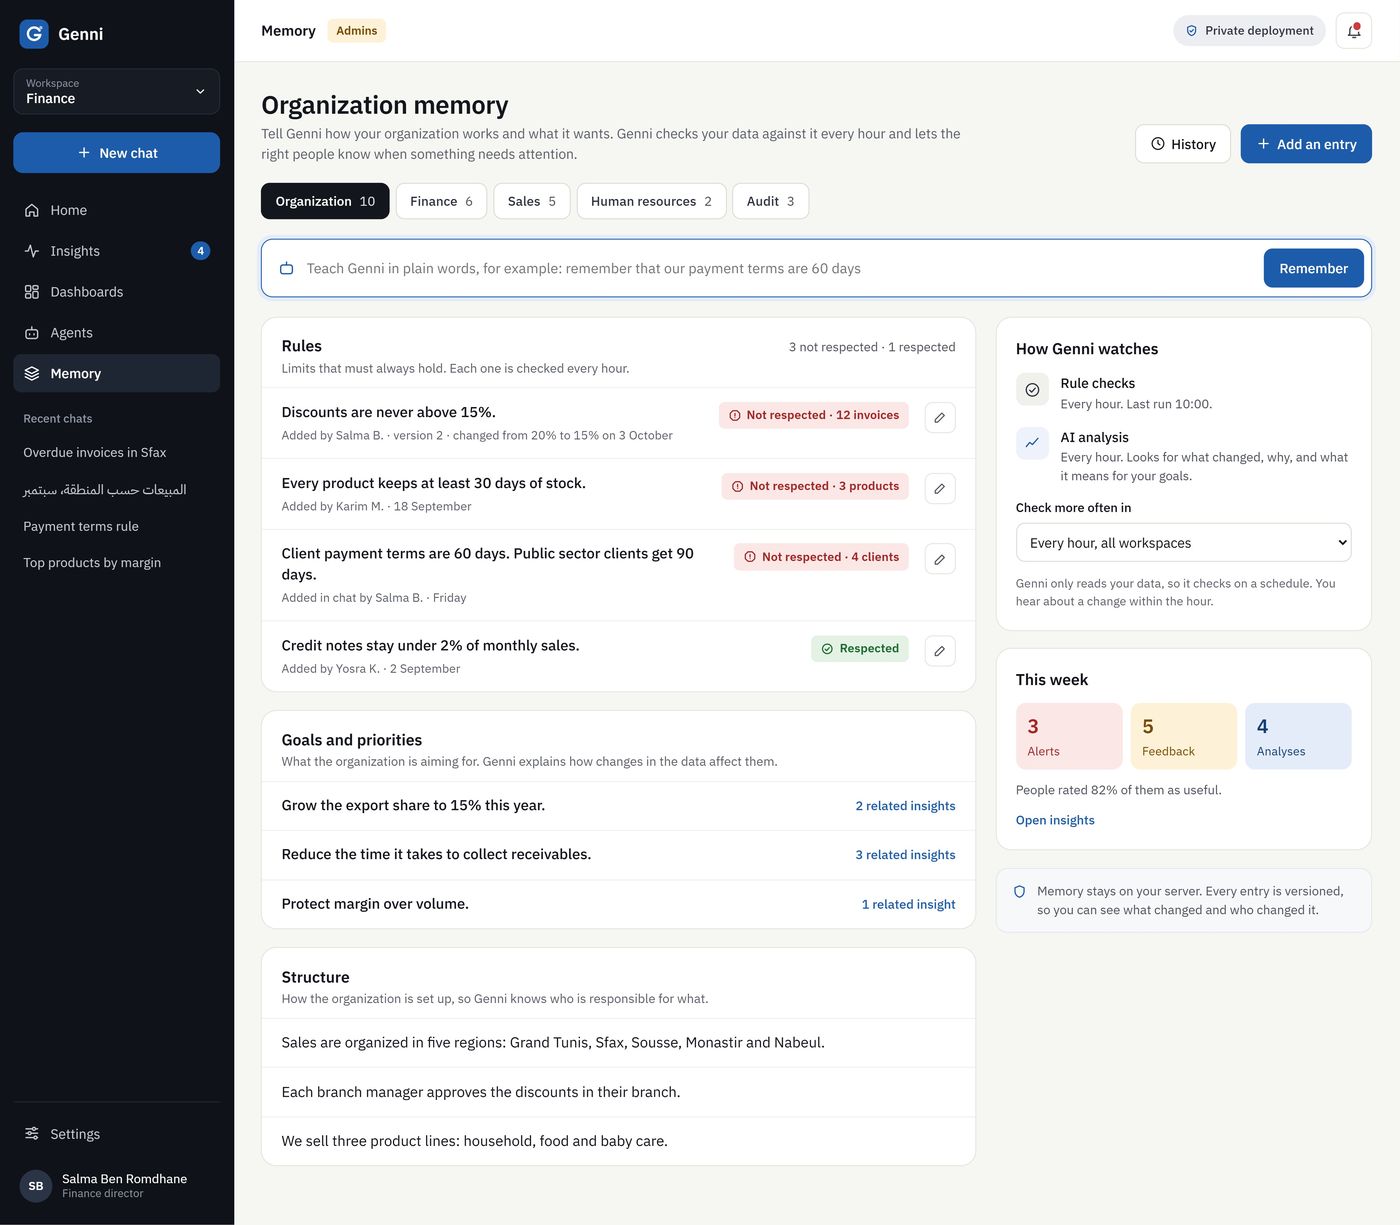The width and height of the screenshot is (1400, 1225).
Task: Edit the discounts never above 15% rule
Action: 940,418
